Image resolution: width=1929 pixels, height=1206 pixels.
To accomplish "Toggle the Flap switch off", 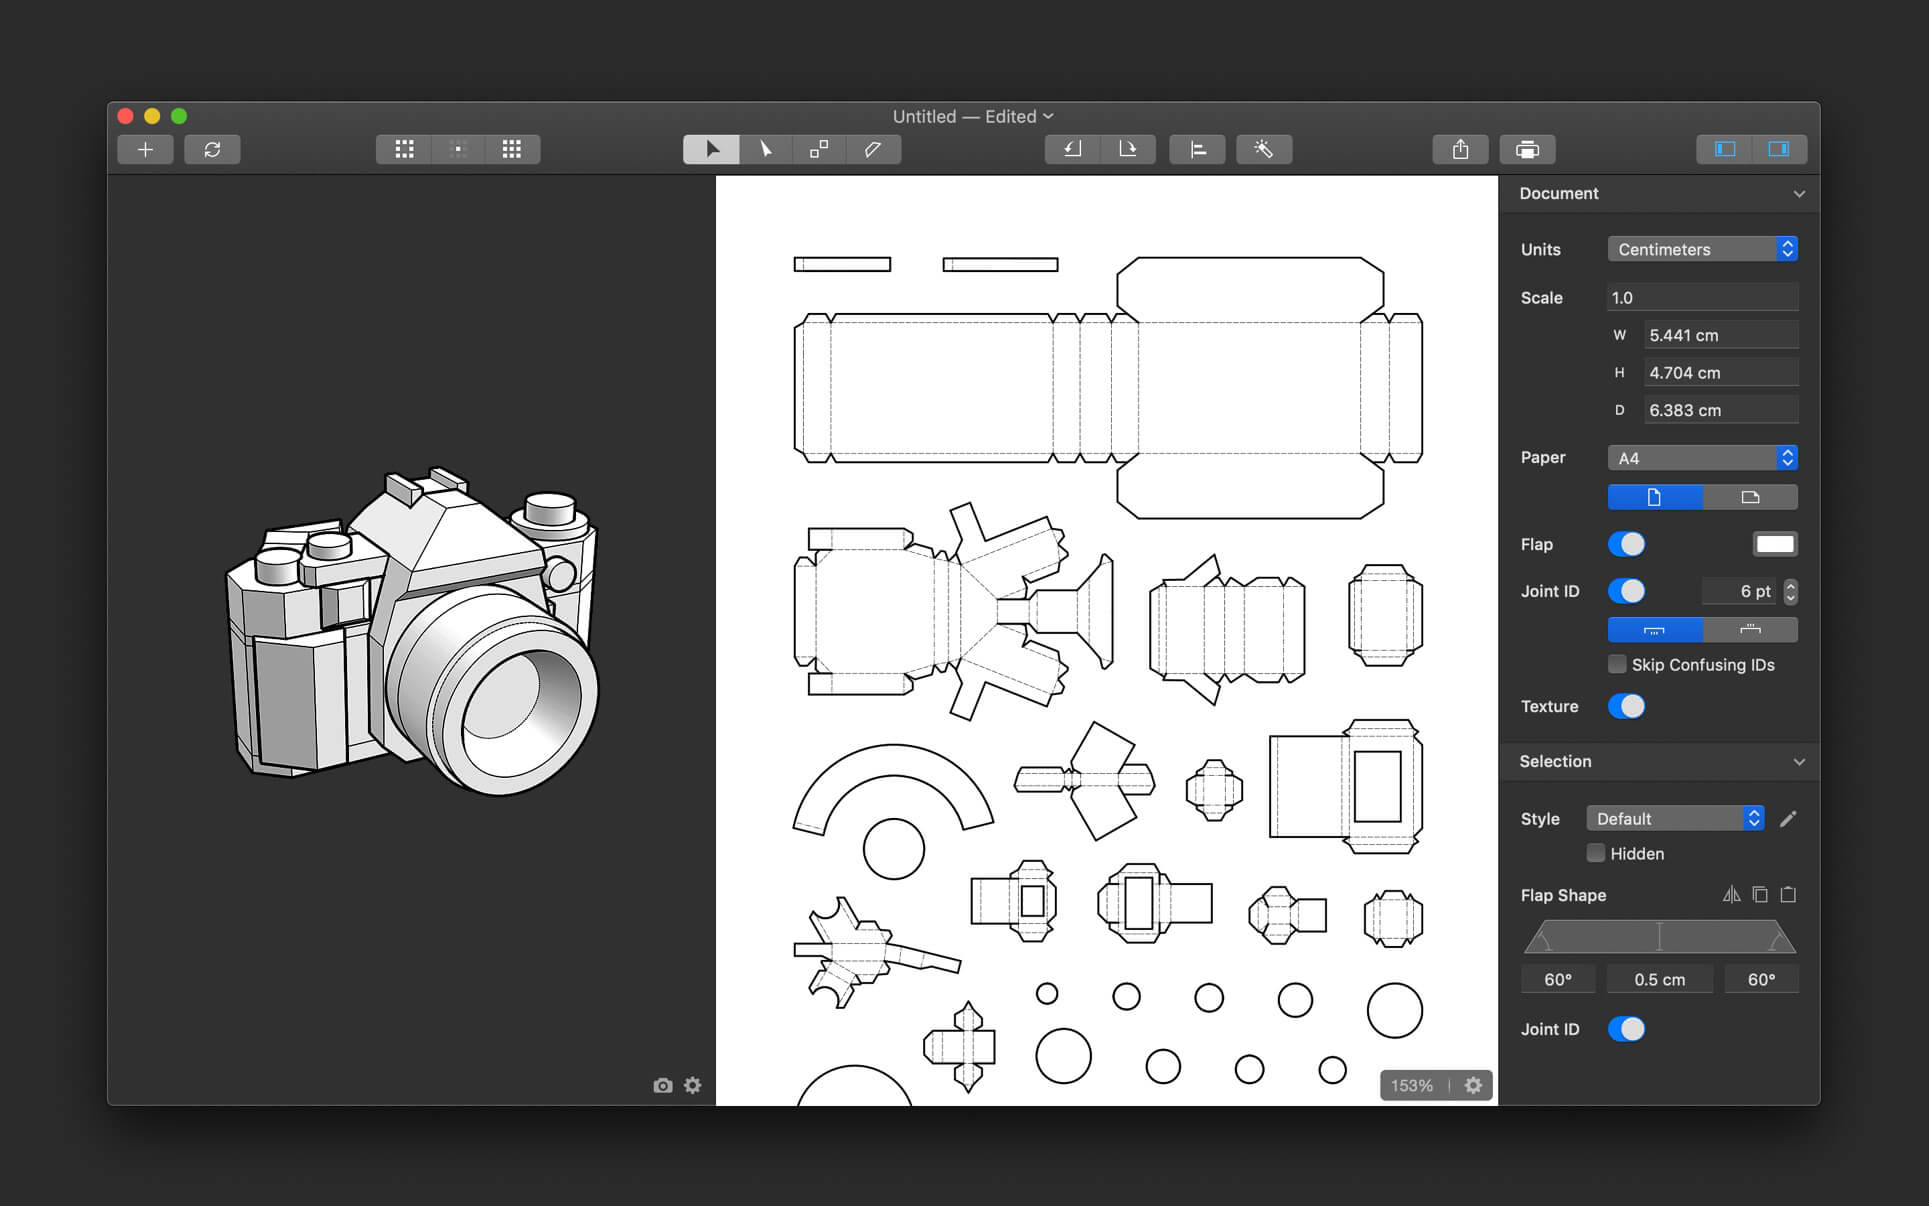I will pos(1626,544).
